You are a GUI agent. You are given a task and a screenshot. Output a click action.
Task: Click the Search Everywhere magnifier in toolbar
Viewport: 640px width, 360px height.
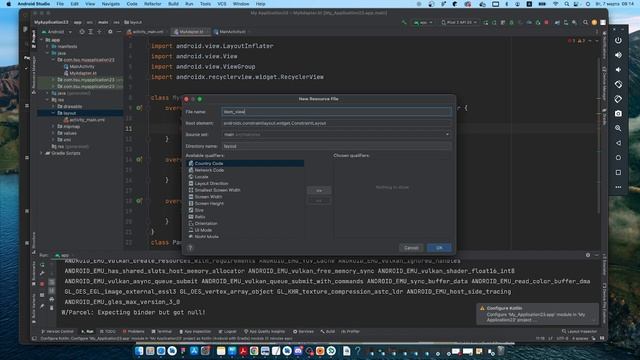(x=585, y=22)
